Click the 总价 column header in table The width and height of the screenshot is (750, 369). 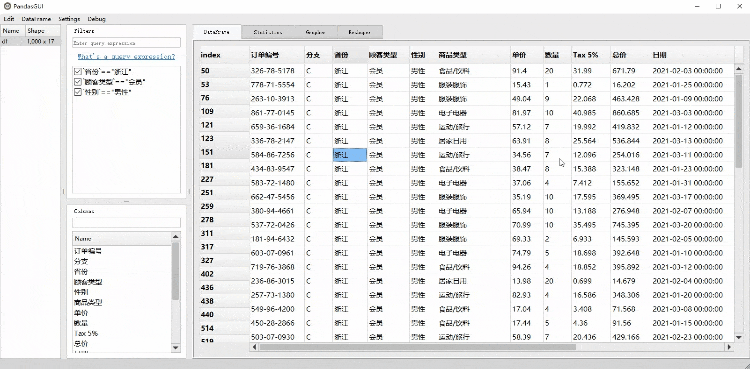(x=630, y=55)
